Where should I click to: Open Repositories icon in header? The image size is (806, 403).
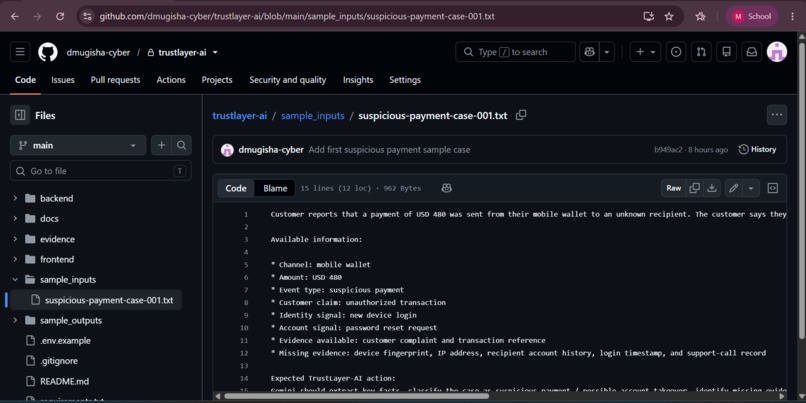(x=726, y=52)
